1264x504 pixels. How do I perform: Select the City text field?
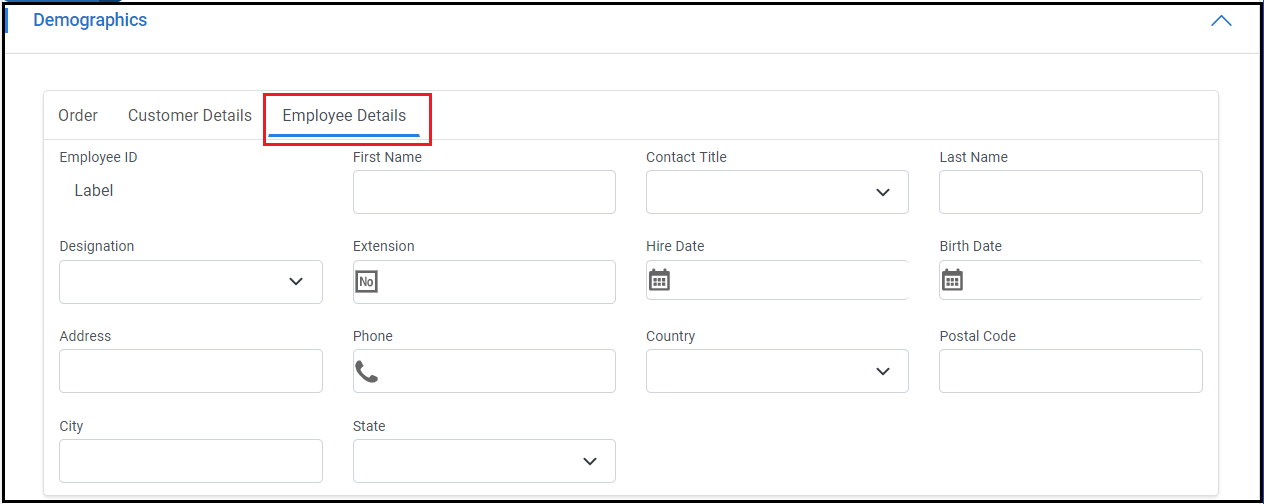click(x=190, y=461)
